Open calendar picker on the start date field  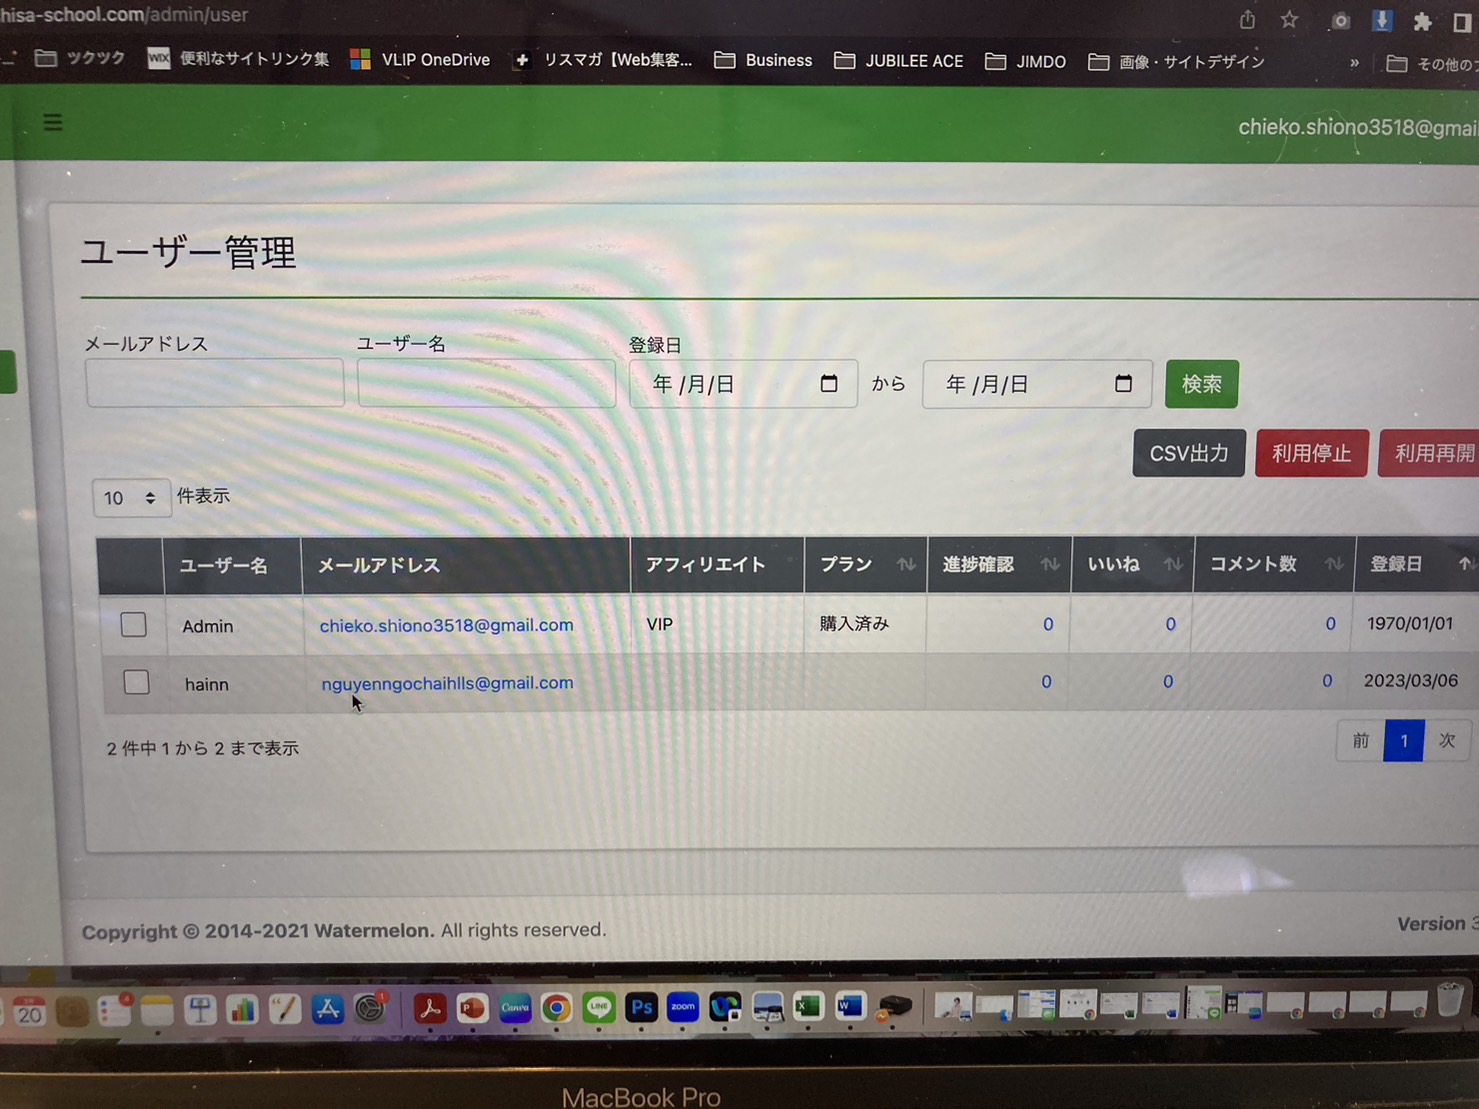tap(829, 383)
